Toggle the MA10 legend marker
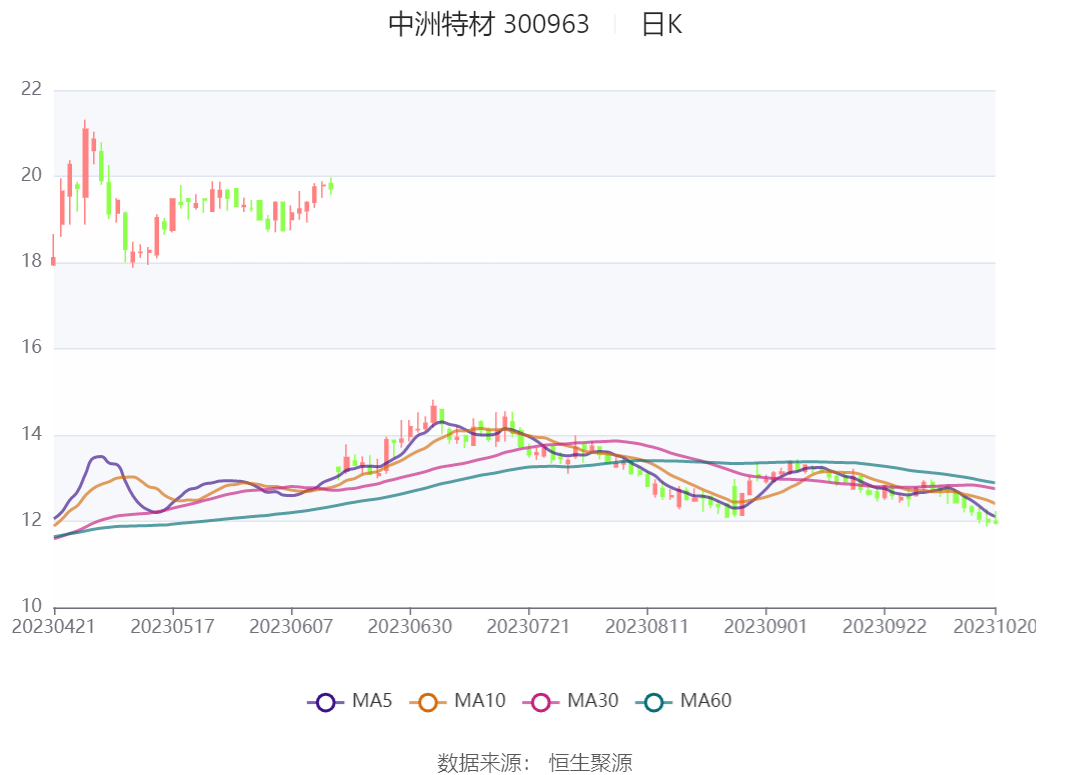This screenshot has width=1071, height=775. [x=428, y=702]
